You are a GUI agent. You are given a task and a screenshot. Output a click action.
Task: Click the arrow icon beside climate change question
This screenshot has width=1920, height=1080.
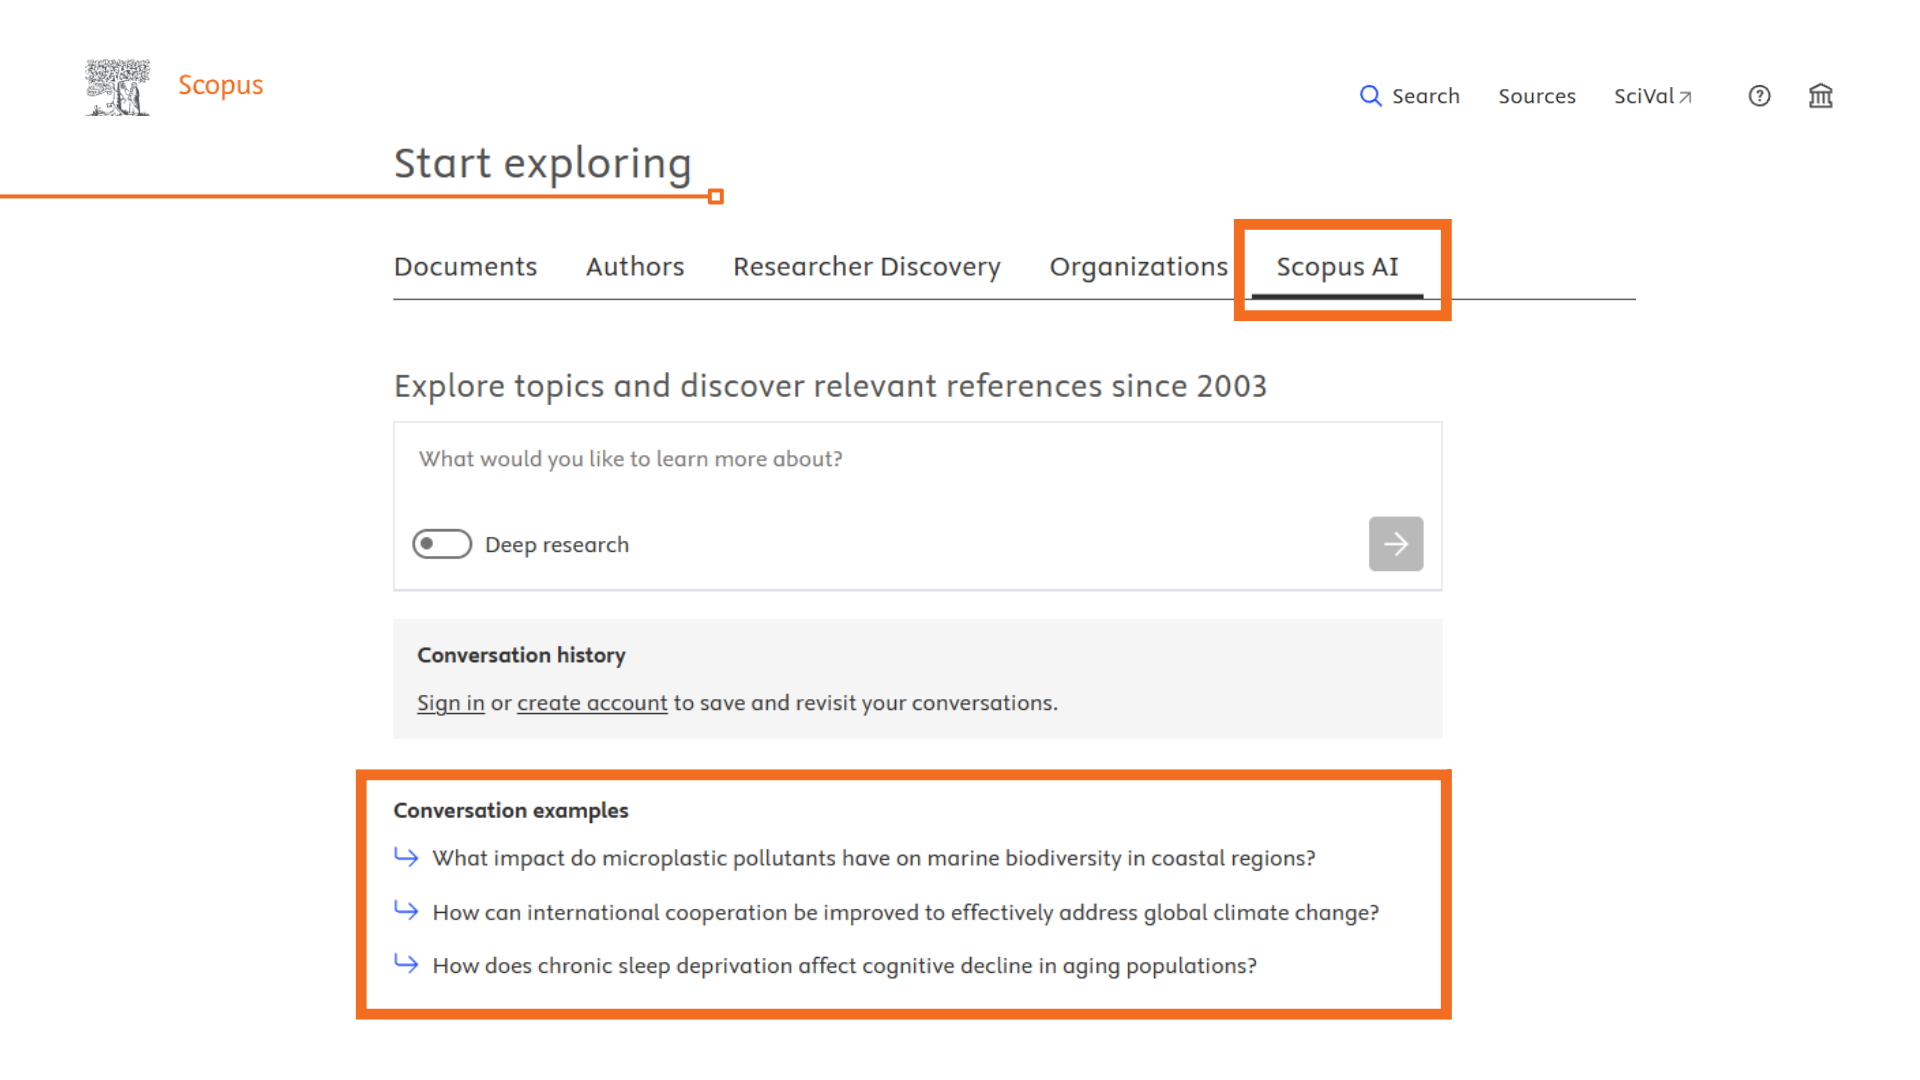[x=406, y=910]
